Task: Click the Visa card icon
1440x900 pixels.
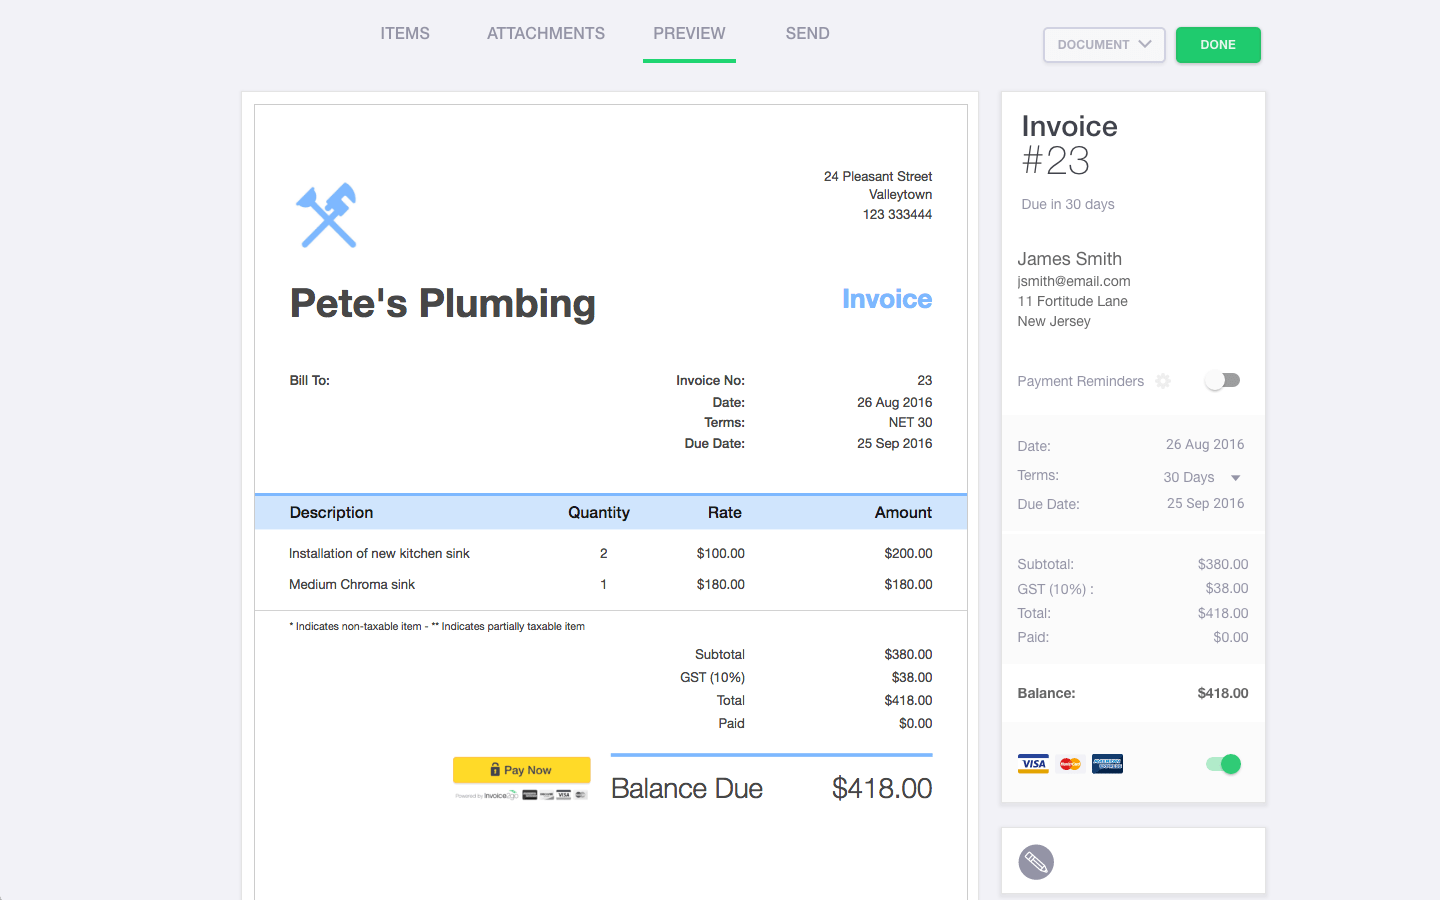Action: click(x=1033, y=764)
